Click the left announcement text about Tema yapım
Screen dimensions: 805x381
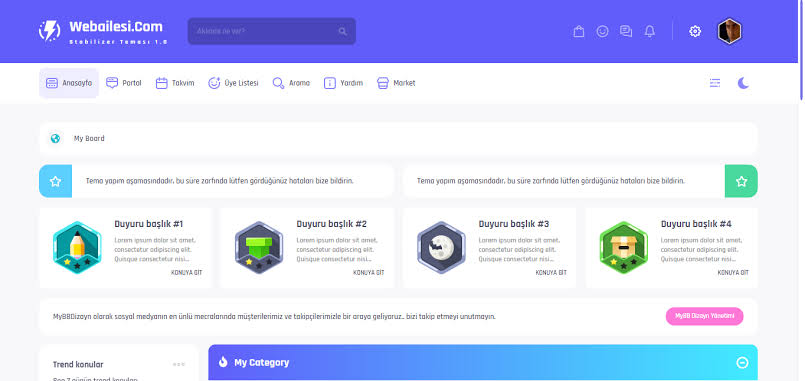point(219,181)
